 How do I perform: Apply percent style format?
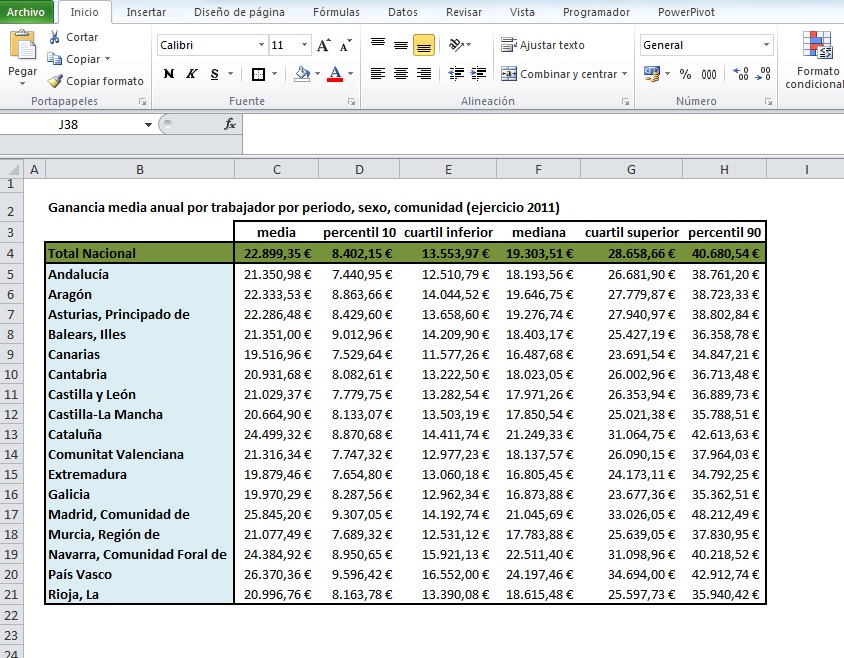coord(685,74)
